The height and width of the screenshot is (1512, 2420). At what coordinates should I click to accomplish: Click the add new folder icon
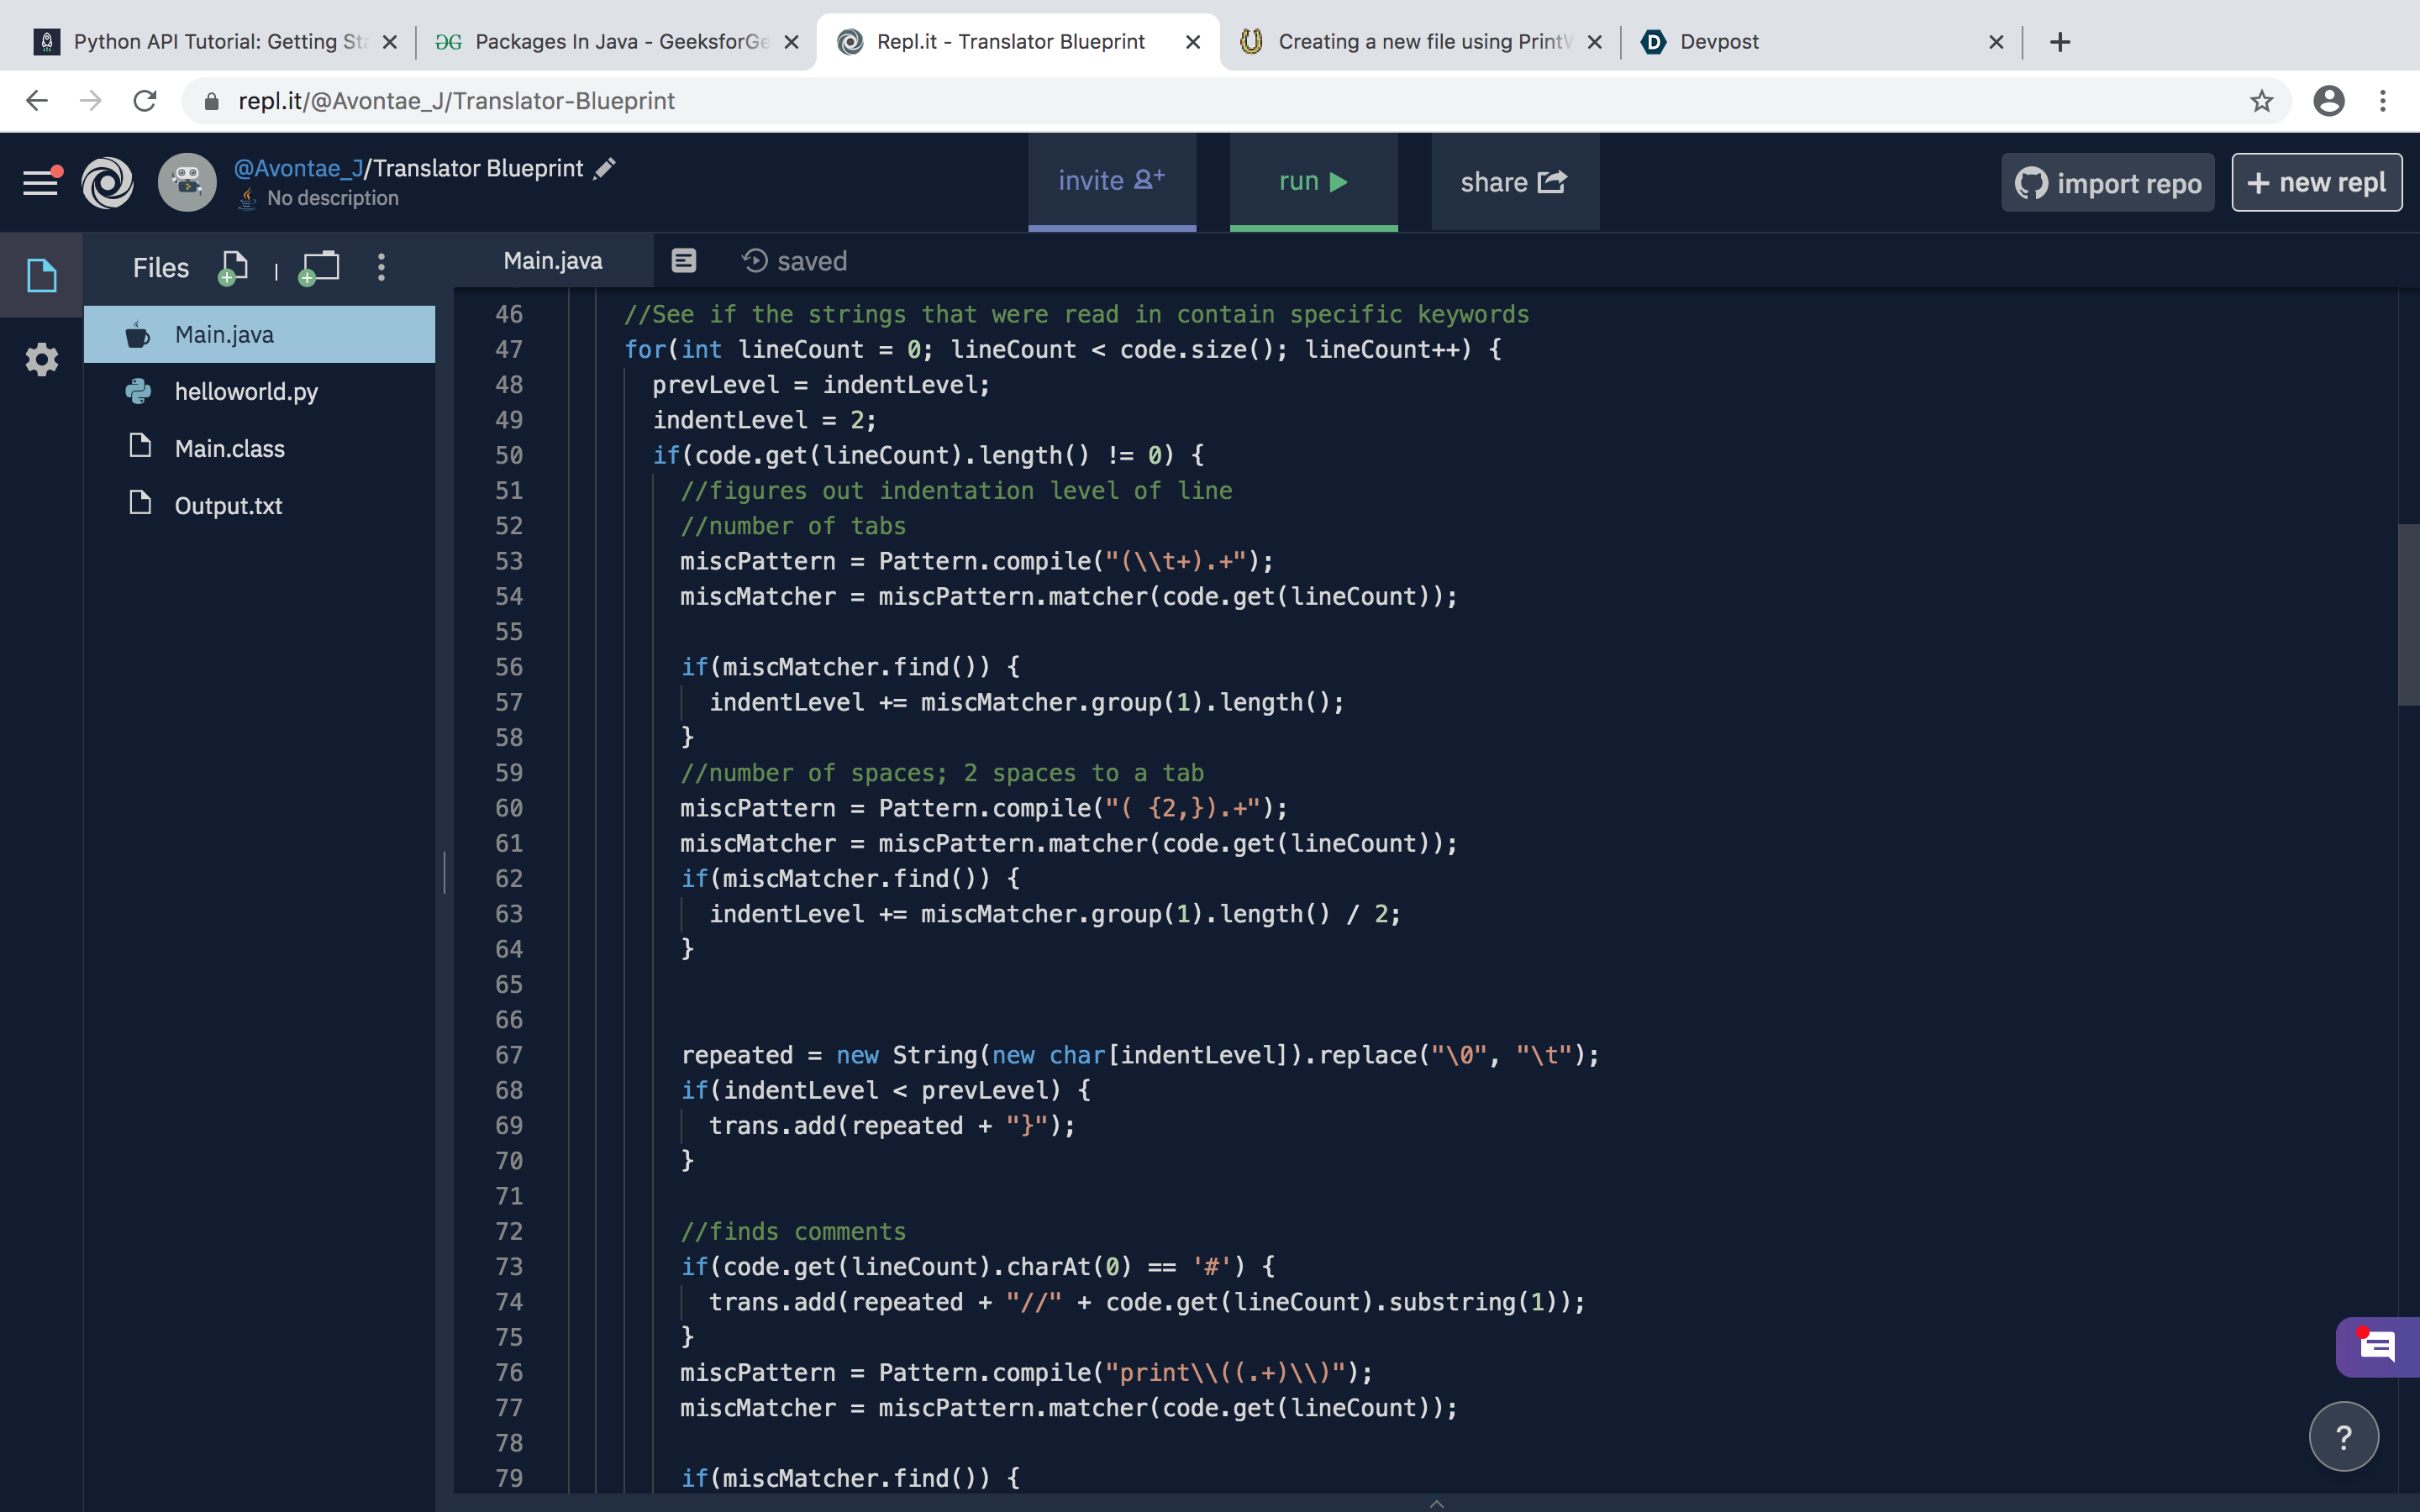320,267
